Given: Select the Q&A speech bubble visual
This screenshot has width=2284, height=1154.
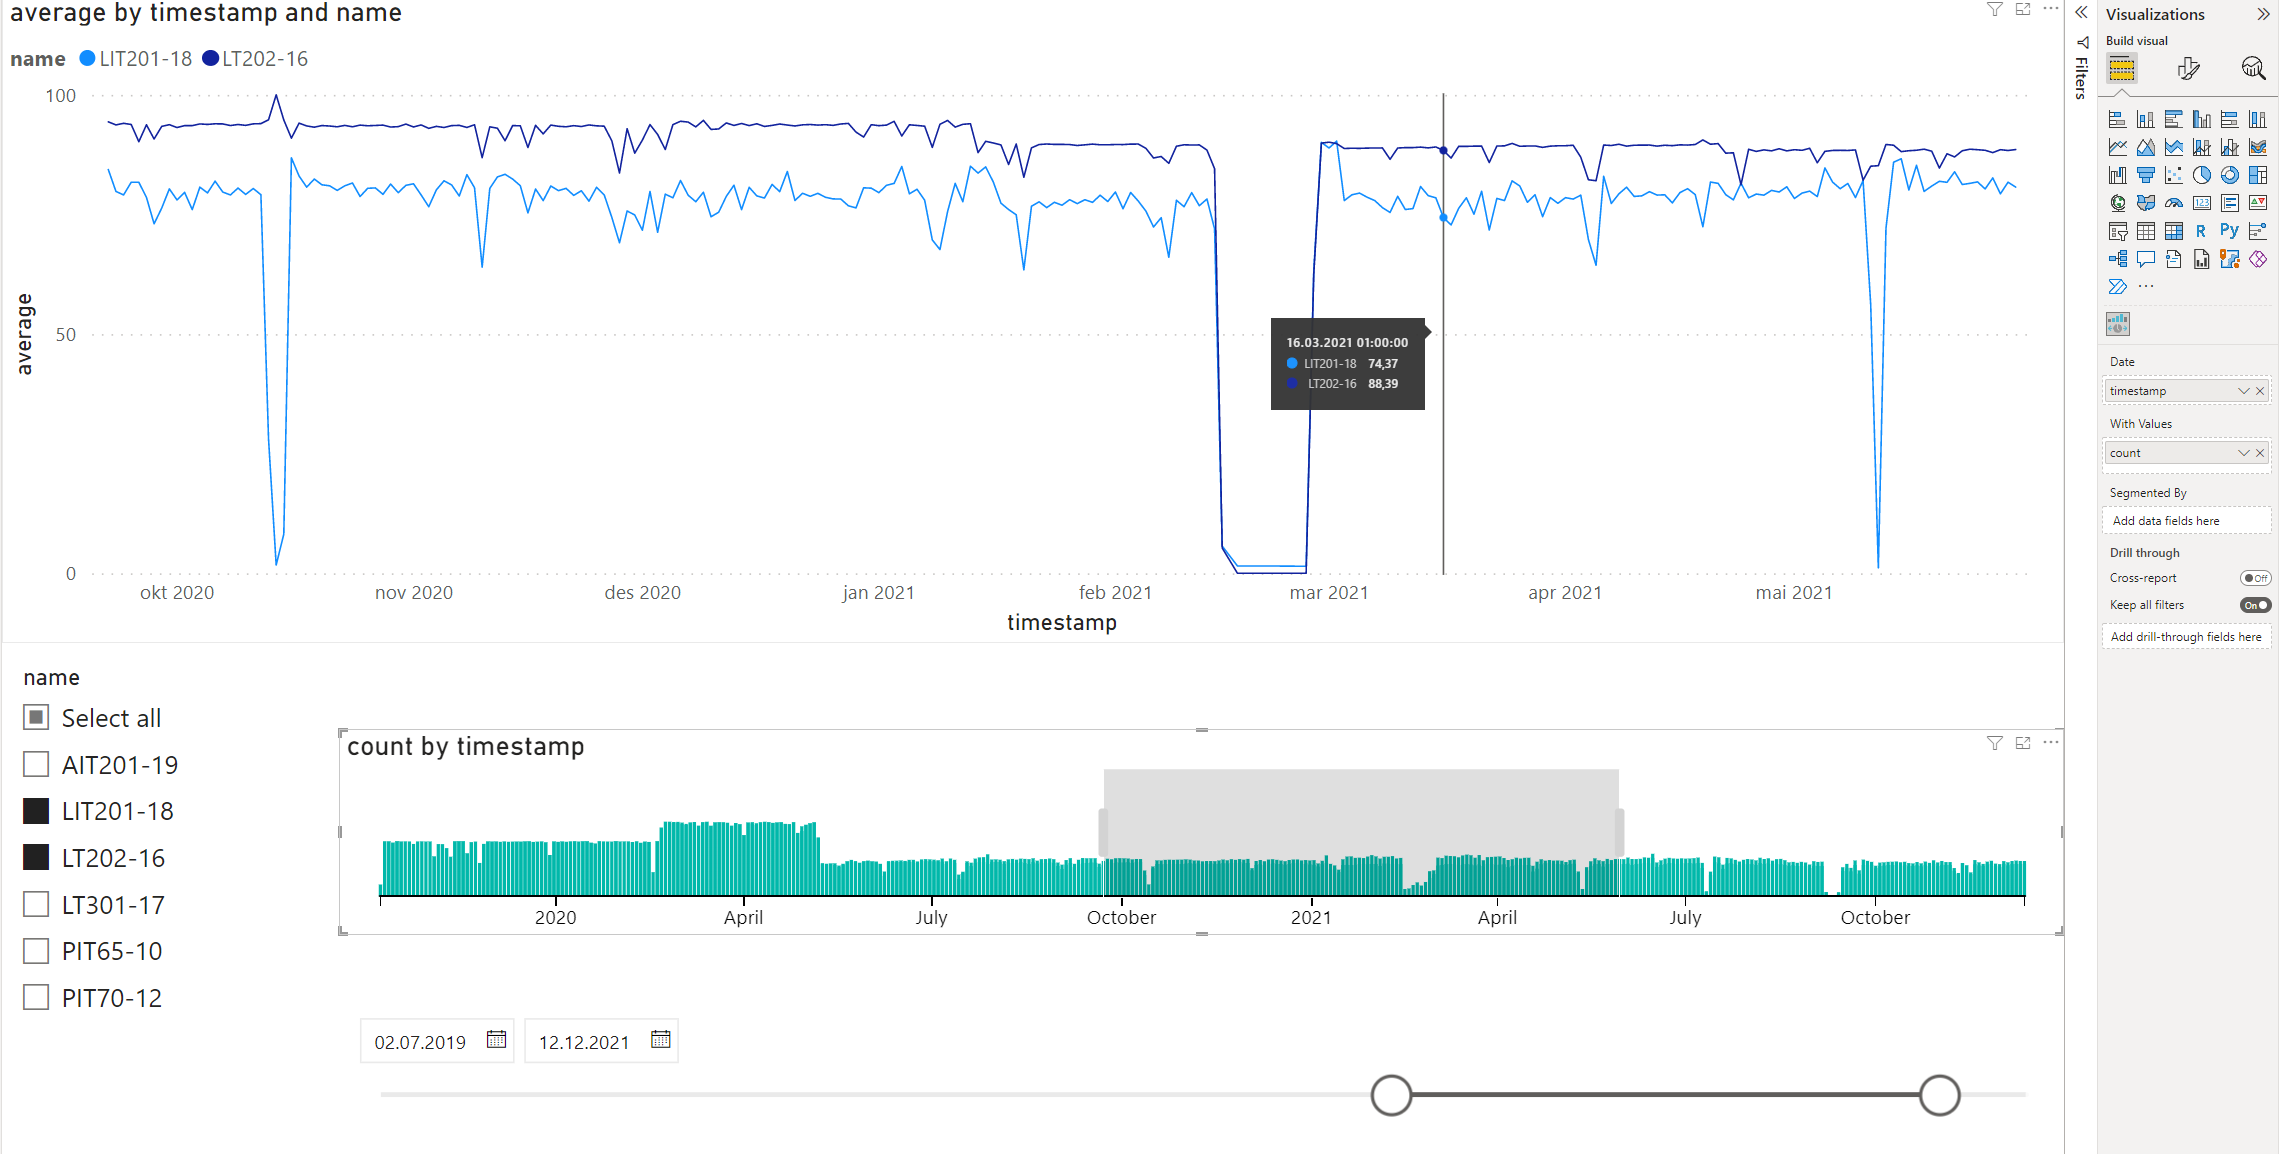Looking at the screenshot, I should point(2145,259).
